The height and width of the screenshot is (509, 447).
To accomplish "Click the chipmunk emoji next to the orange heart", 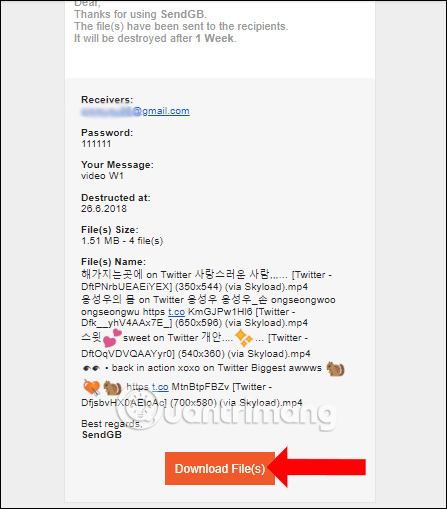I will click(112, 388).
